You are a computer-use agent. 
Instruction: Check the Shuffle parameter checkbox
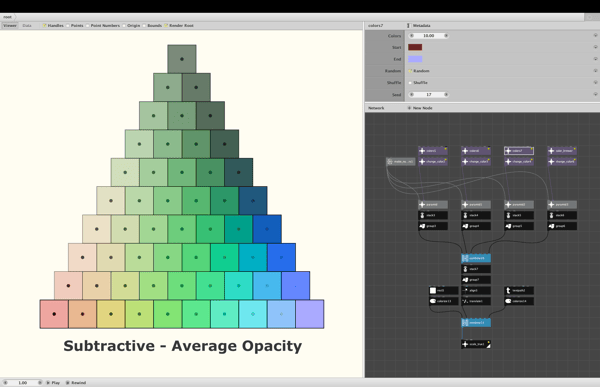pos(410,83)
